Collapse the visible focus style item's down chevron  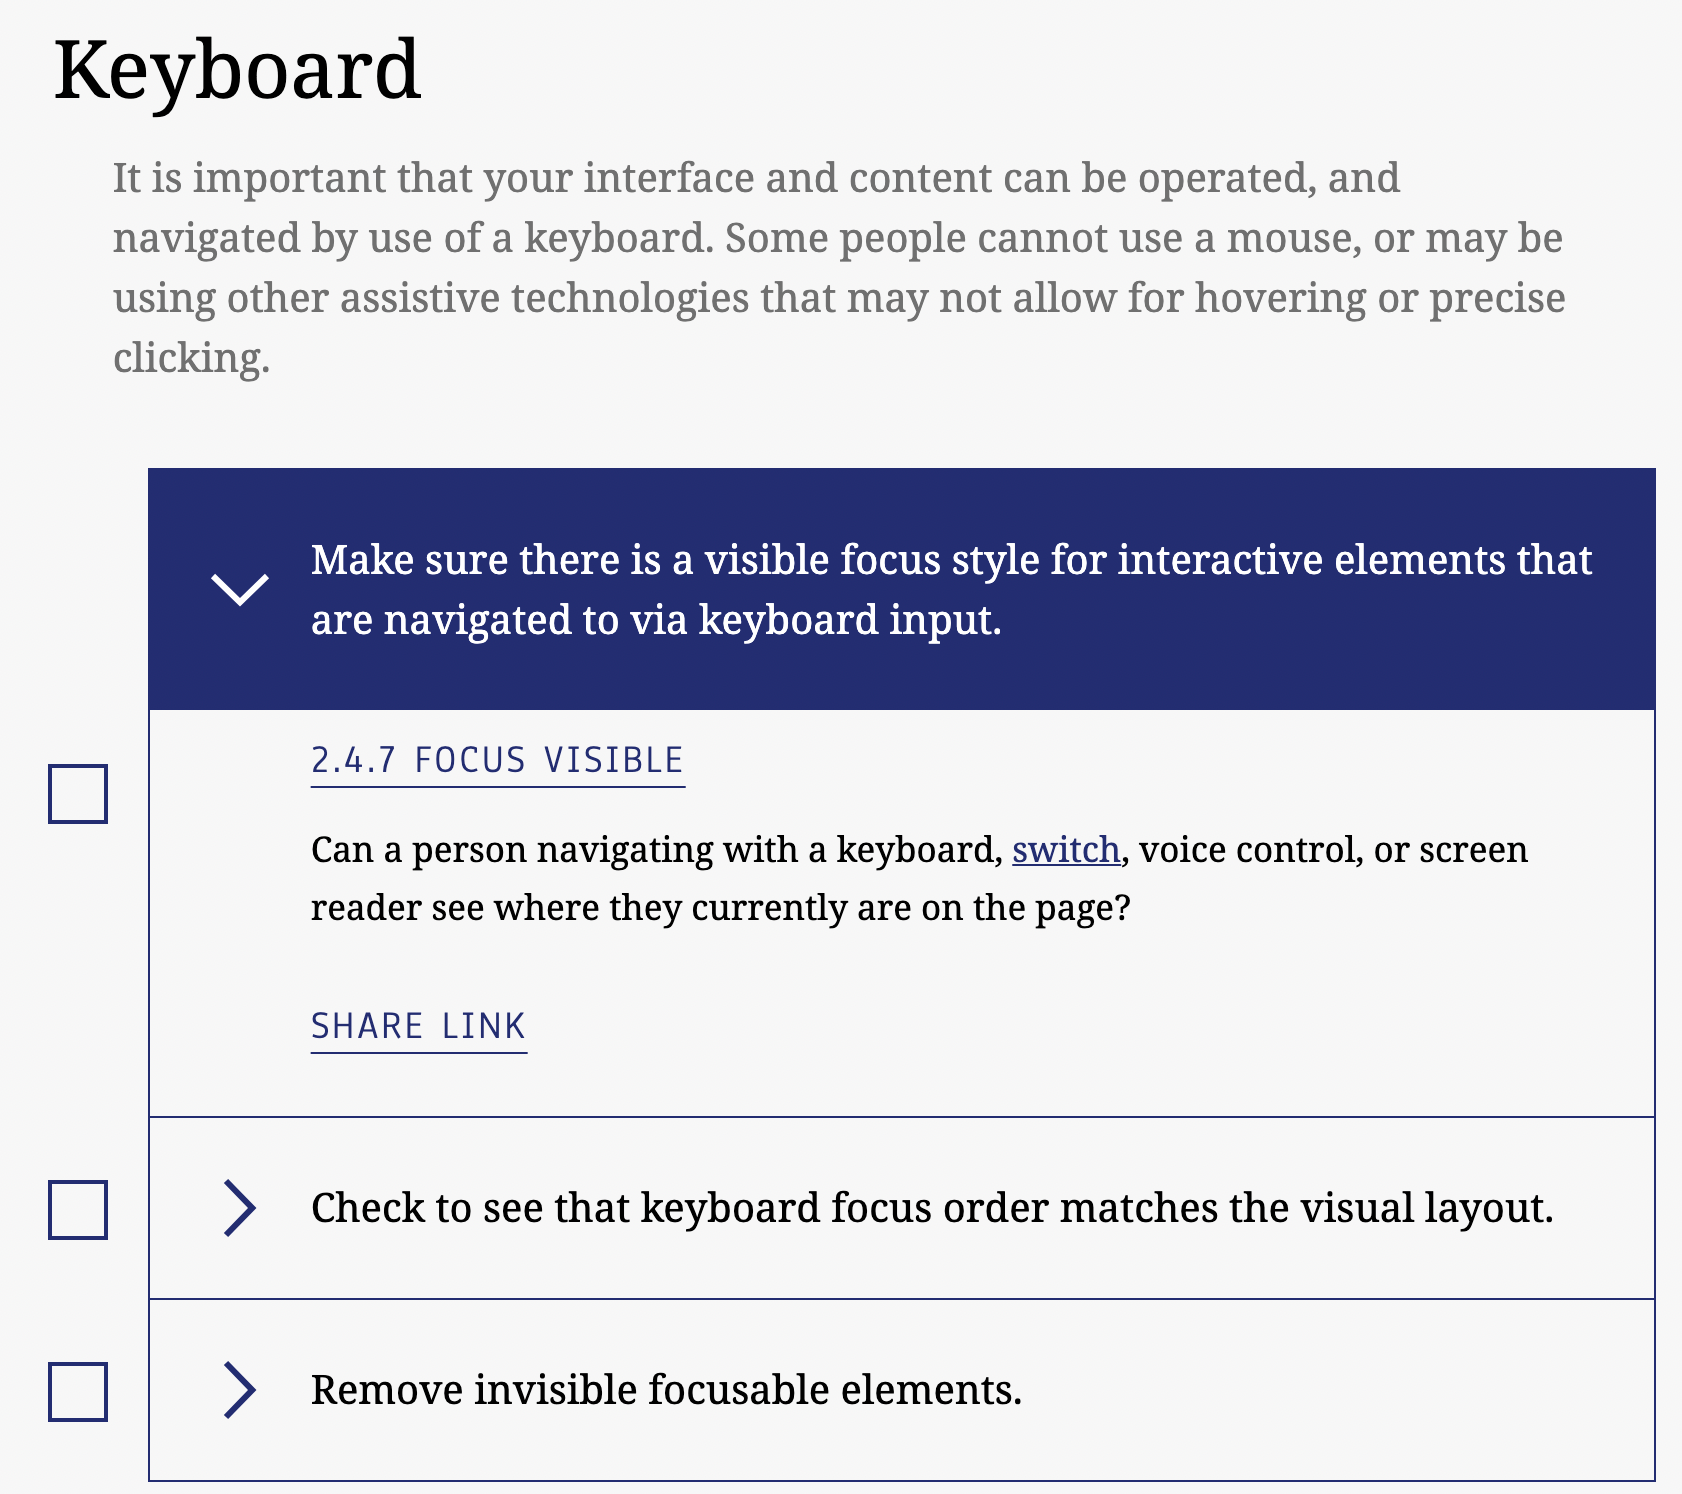pos(240,589)
